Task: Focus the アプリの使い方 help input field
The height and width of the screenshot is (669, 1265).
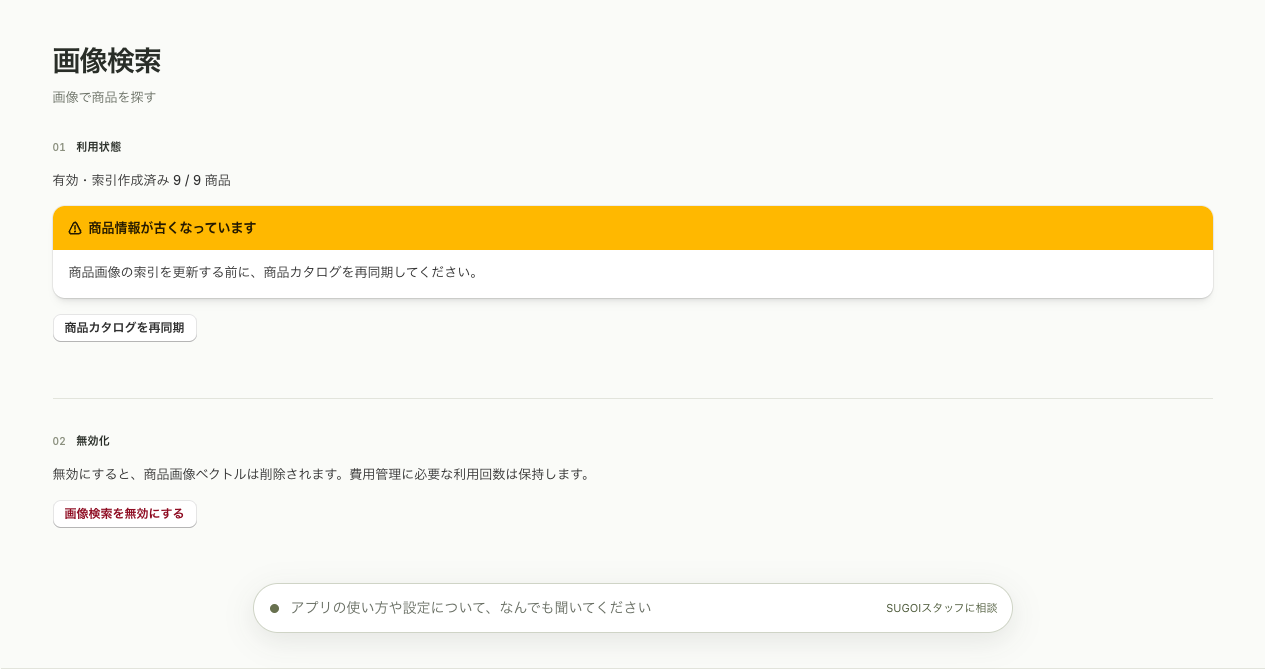Action: tap(580, 608)
